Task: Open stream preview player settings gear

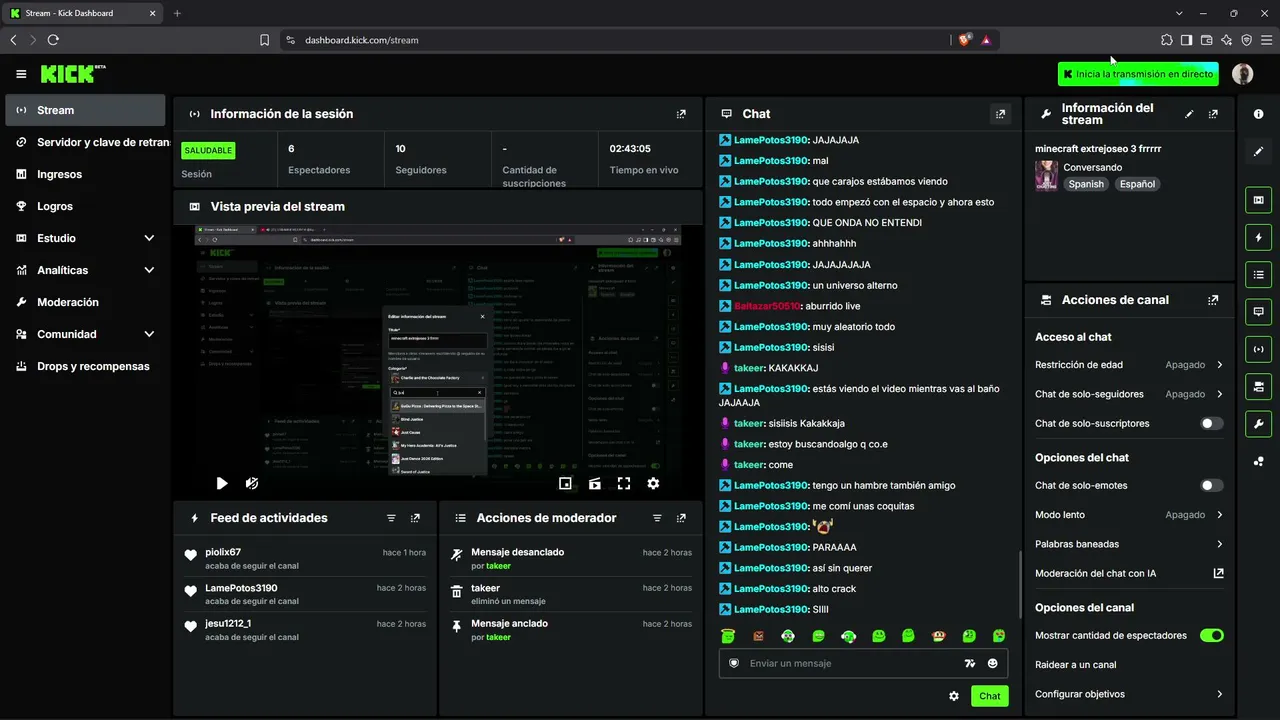Action: tap(653, 483)
